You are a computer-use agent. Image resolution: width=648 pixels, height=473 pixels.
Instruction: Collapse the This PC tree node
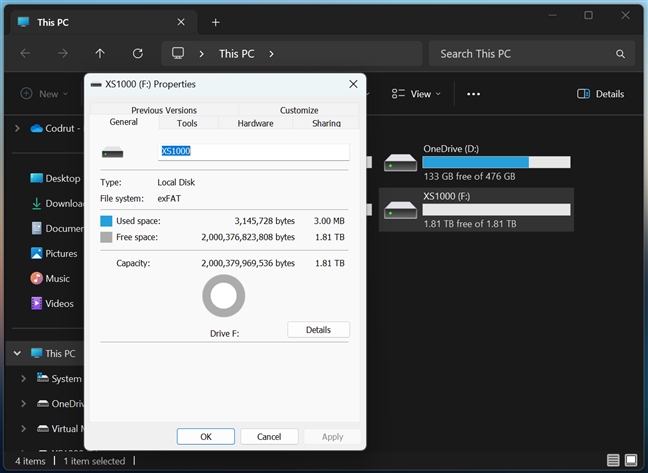pyautogui.click(x=17, y=353)
